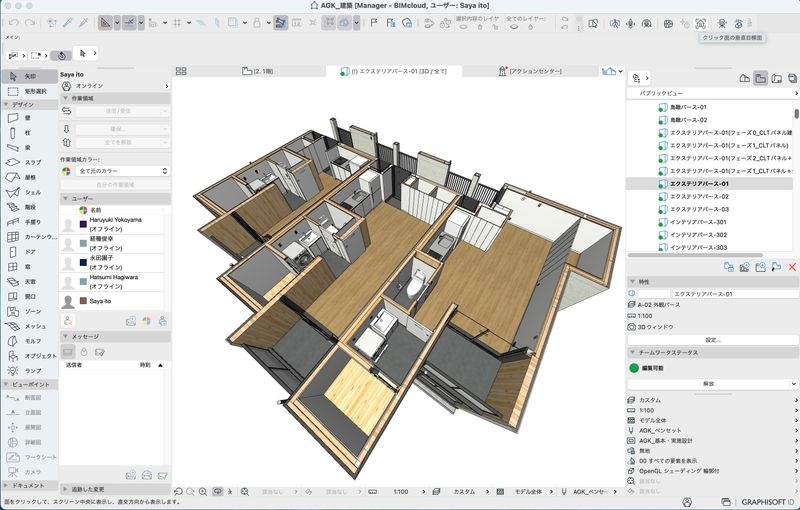Switch to the エクステリアパース-01 3D tab
Screen dimensions: 800x510
coord(394,71)
